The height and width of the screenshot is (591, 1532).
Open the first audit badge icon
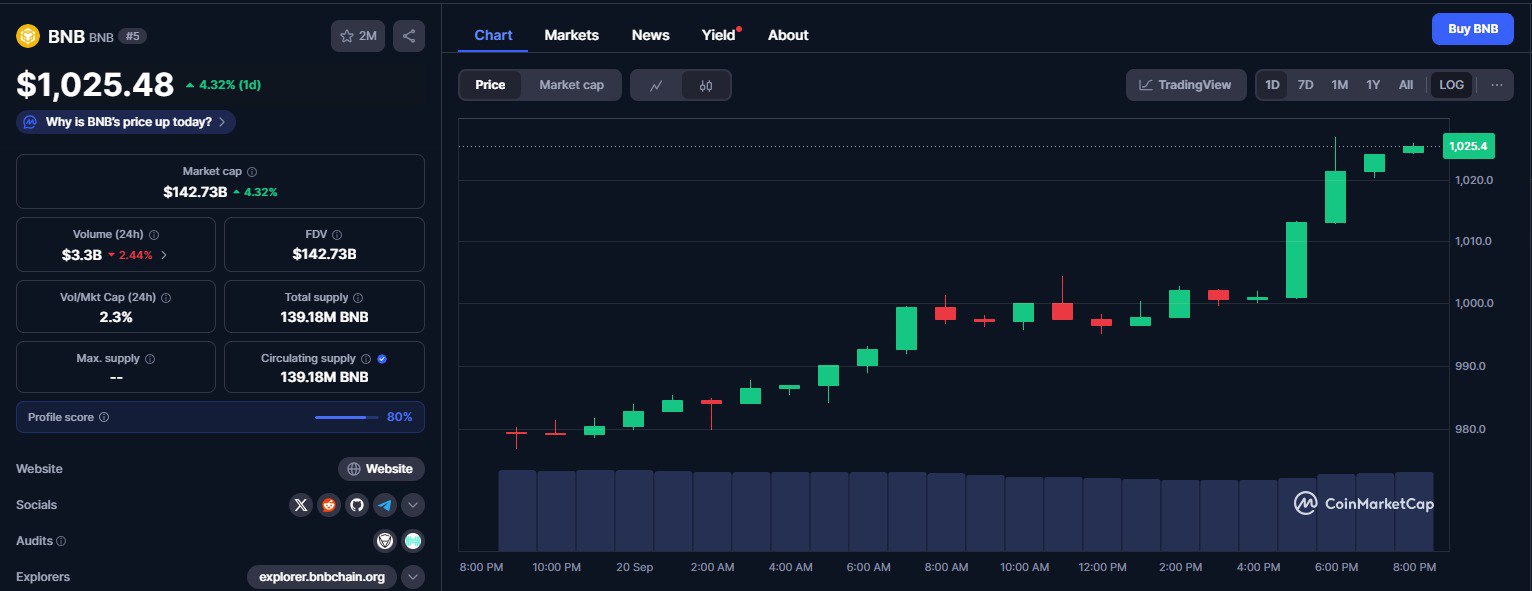385,541
